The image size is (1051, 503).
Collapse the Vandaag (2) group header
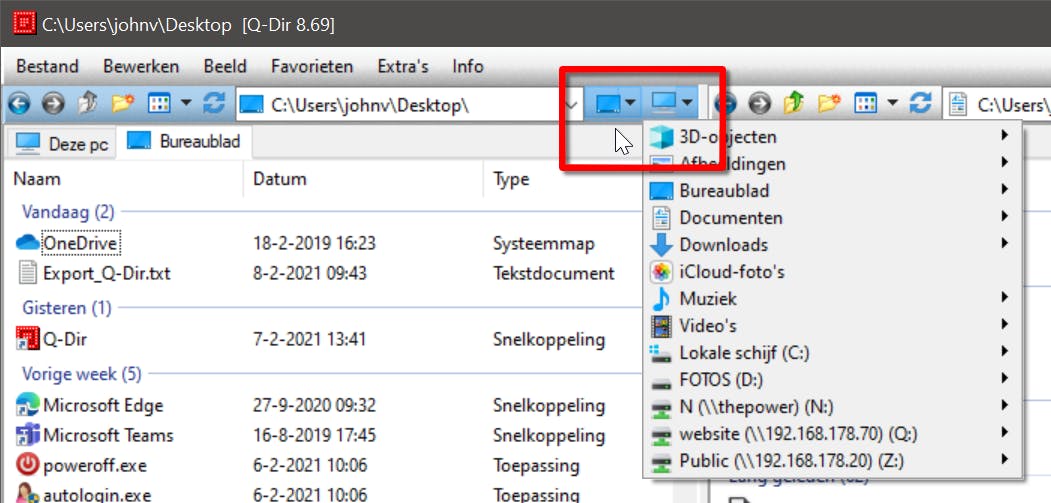point(68,212)
